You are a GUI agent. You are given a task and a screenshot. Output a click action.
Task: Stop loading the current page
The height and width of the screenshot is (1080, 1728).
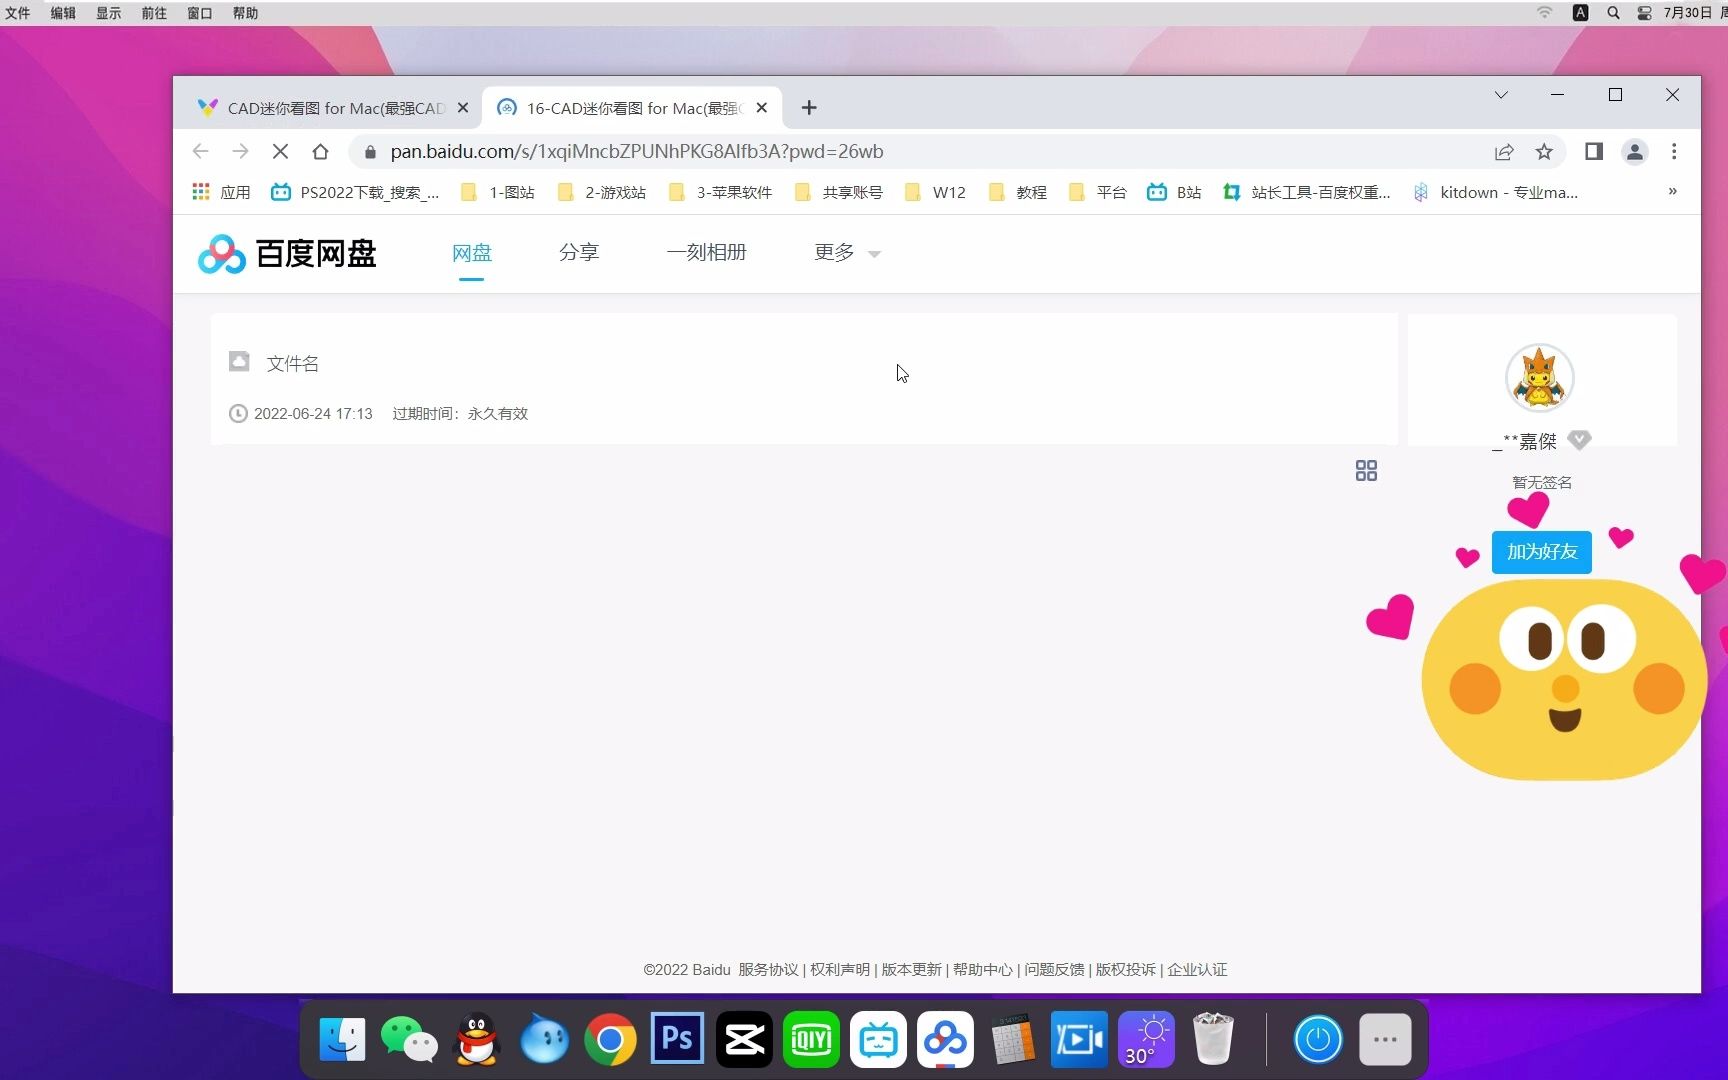point(280,151)
